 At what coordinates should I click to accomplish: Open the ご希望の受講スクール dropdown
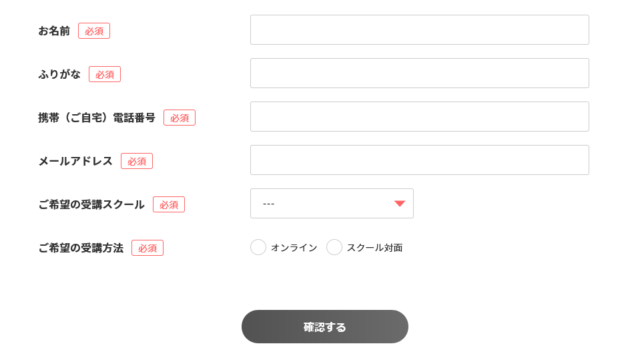[x=332, y=203]
